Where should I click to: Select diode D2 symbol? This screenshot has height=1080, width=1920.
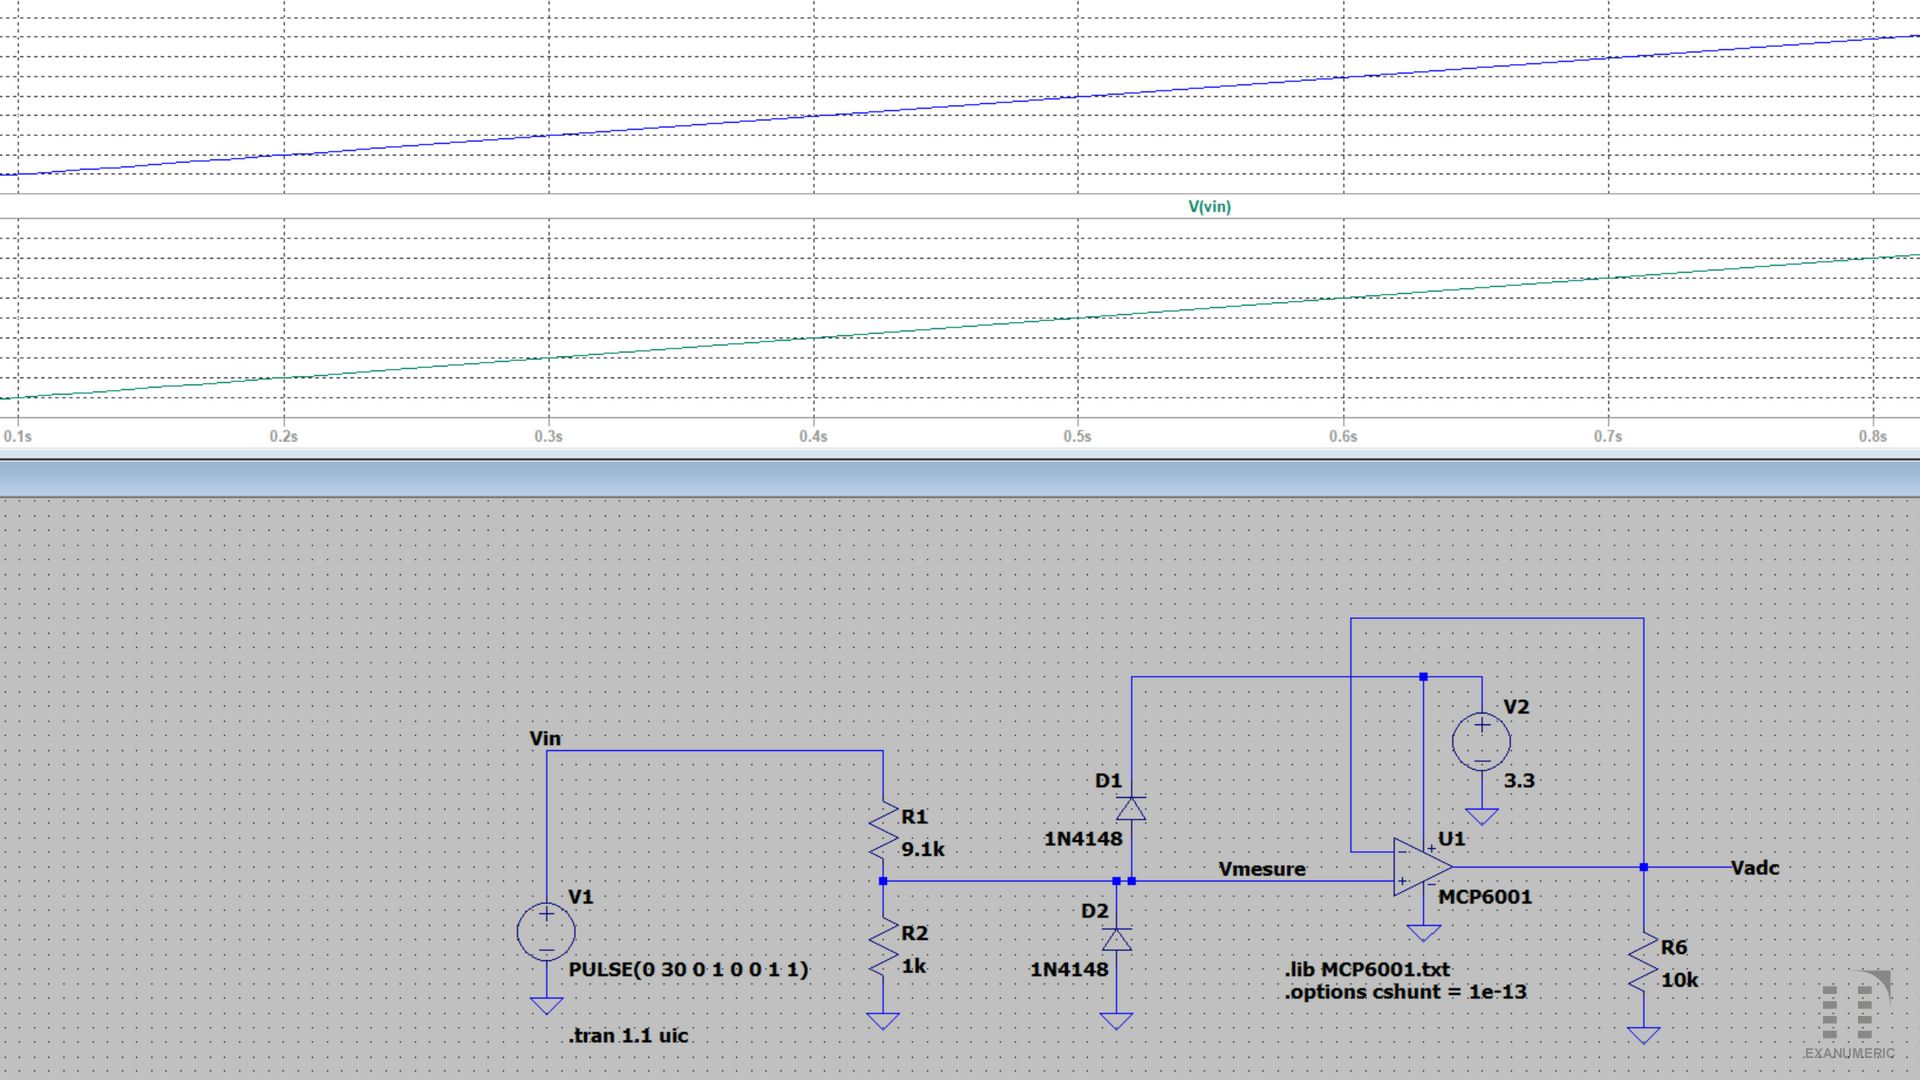(x=1117, y=939)
